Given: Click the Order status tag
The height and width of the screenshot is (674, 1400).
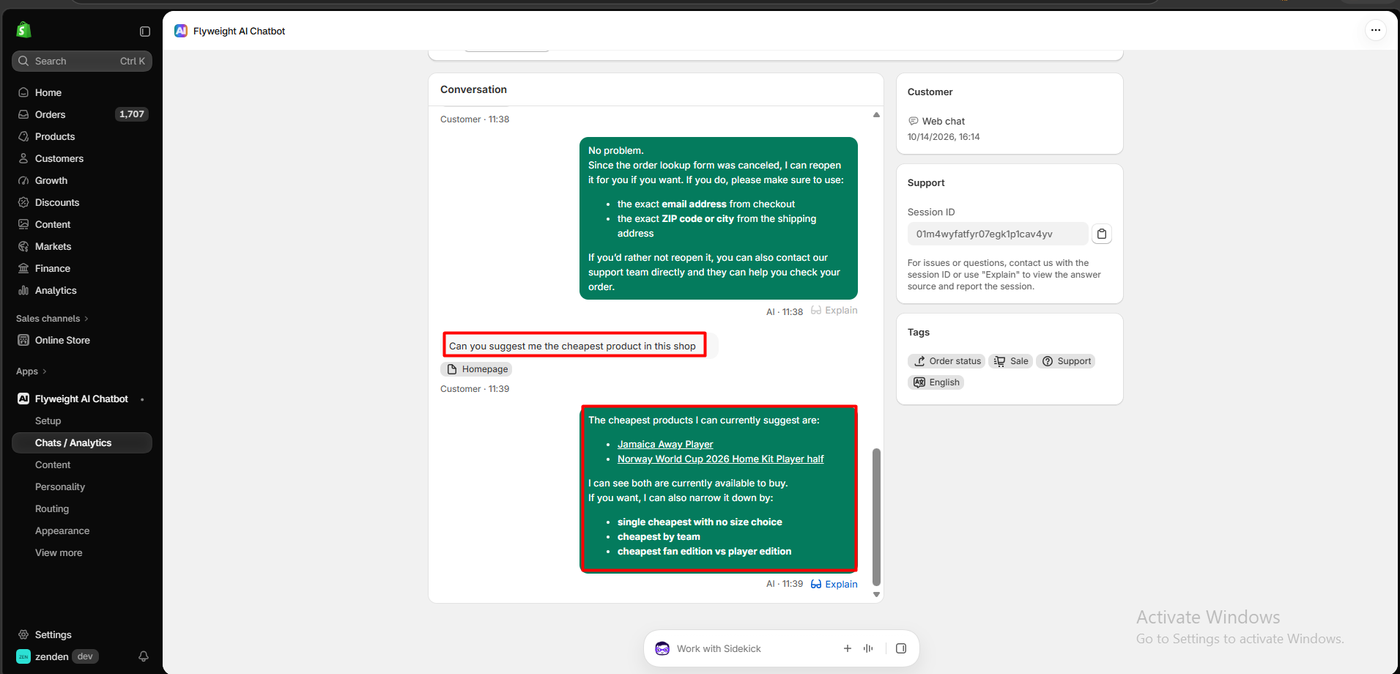Looking at the screenshot, I should coord(946,361).
